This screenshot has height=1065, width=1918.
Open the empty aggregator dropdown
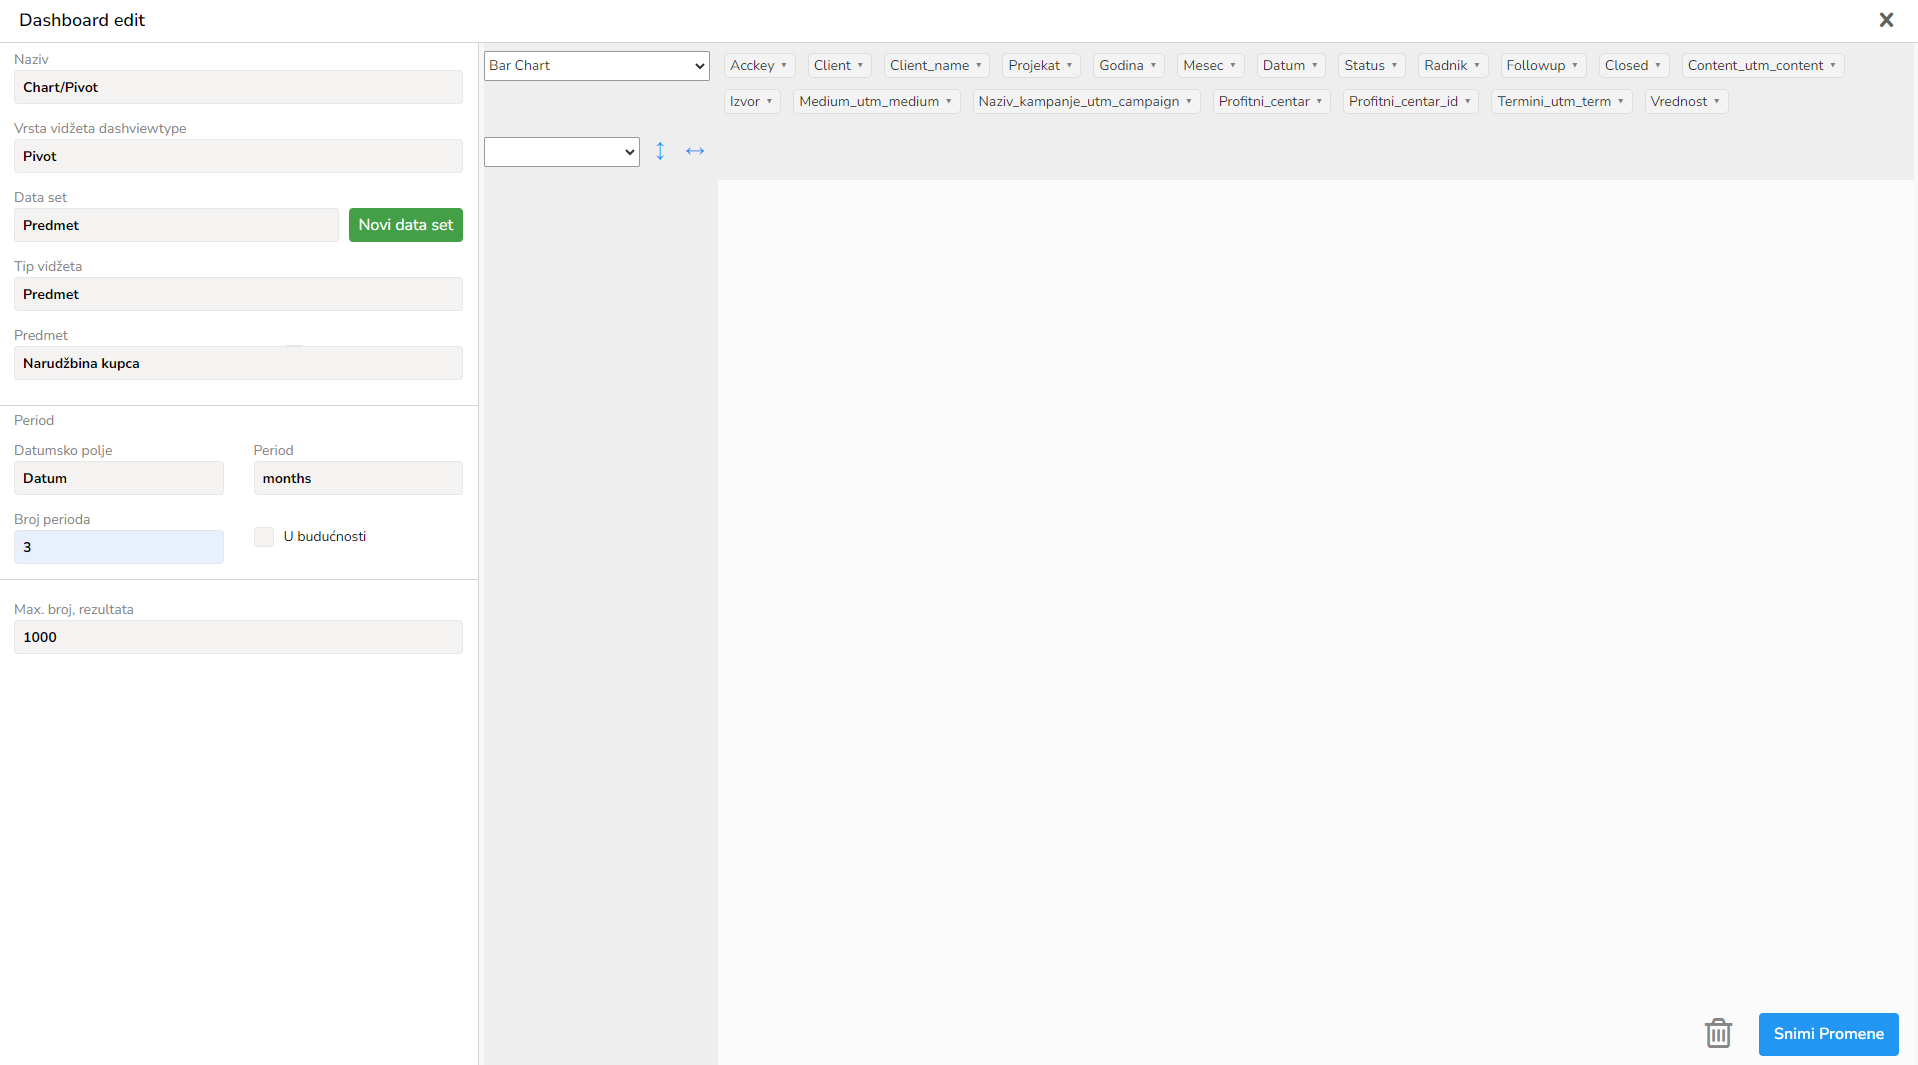coord(562,152)
